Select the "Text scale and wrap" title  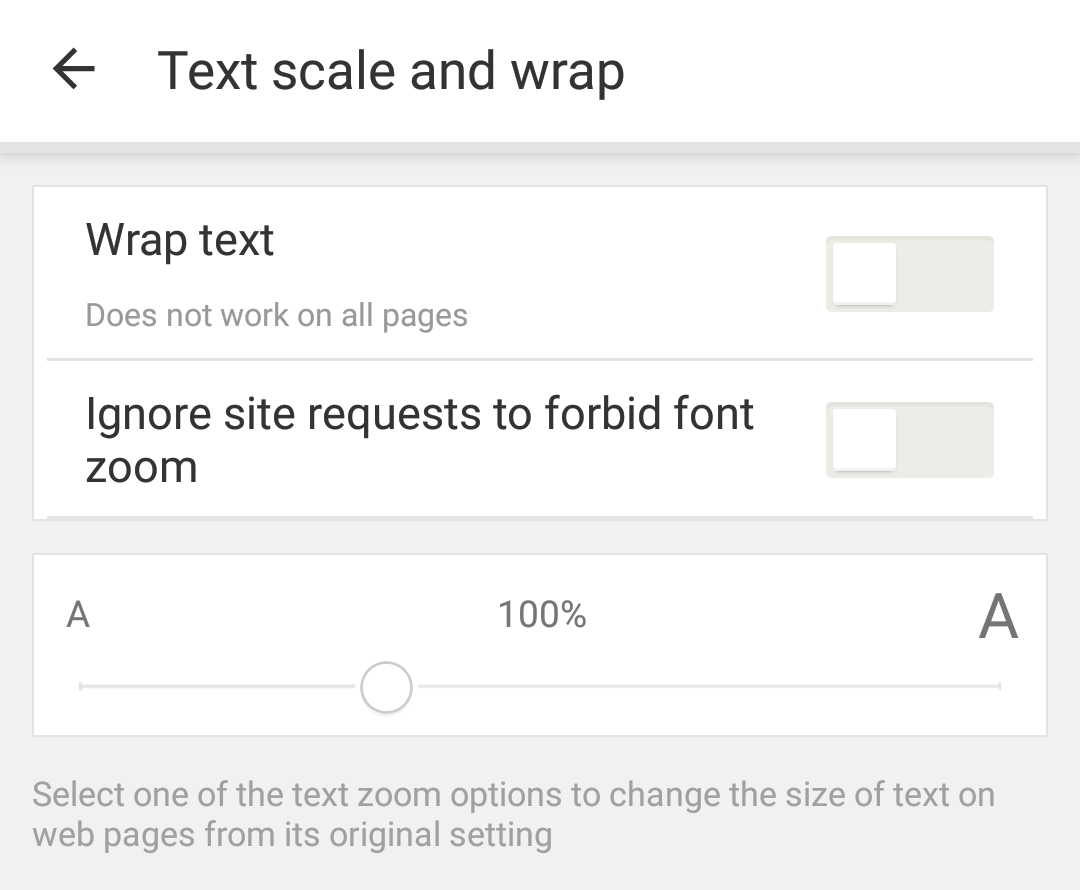pos(391,71)
